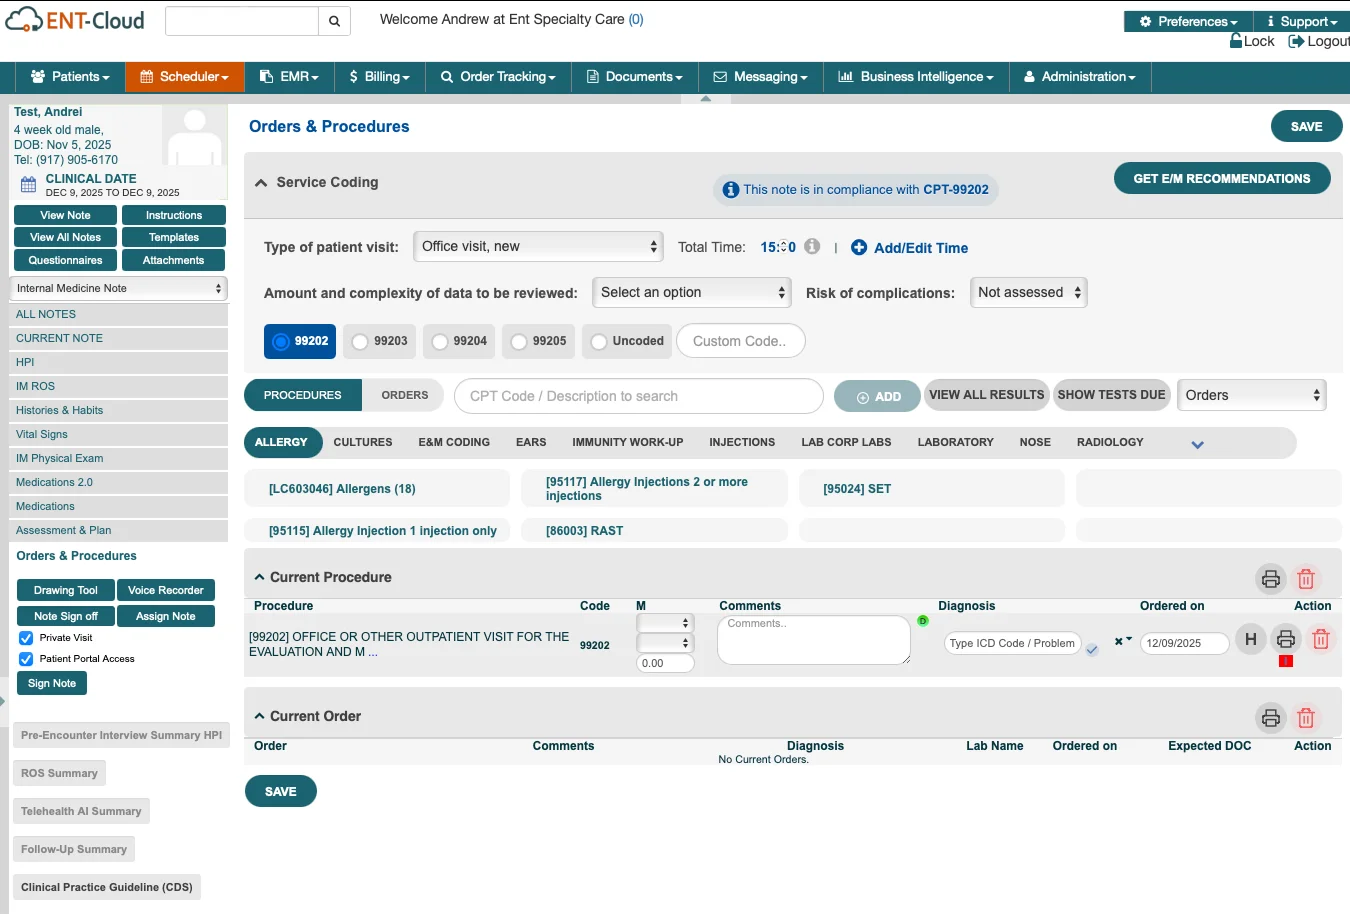
Task: Open the Type of patient visit dropdown
Action: (x=538, y=247)
